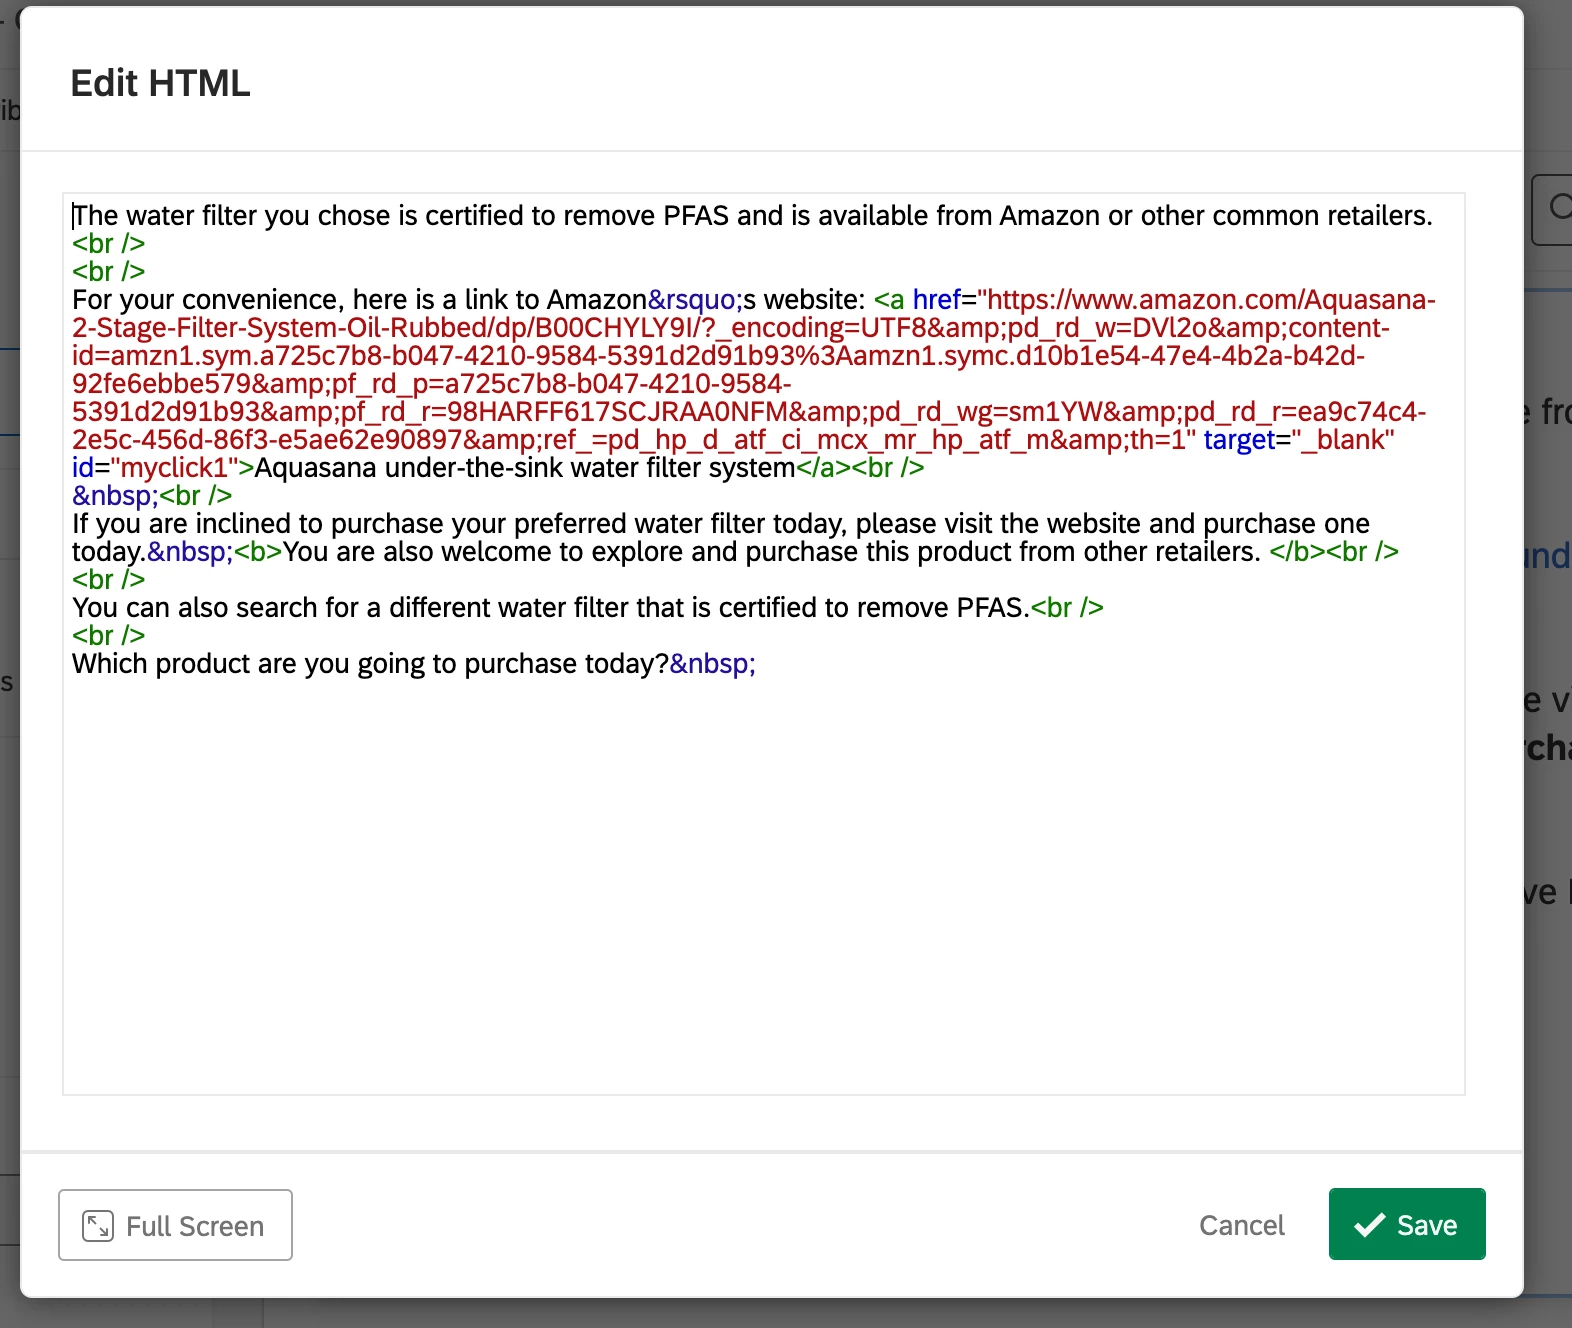Click the text 'Aquasana under-the-sink water filter system'
Image resolution: width=1572 pixels, height=1328 pixels.
[x=525, y=468]
